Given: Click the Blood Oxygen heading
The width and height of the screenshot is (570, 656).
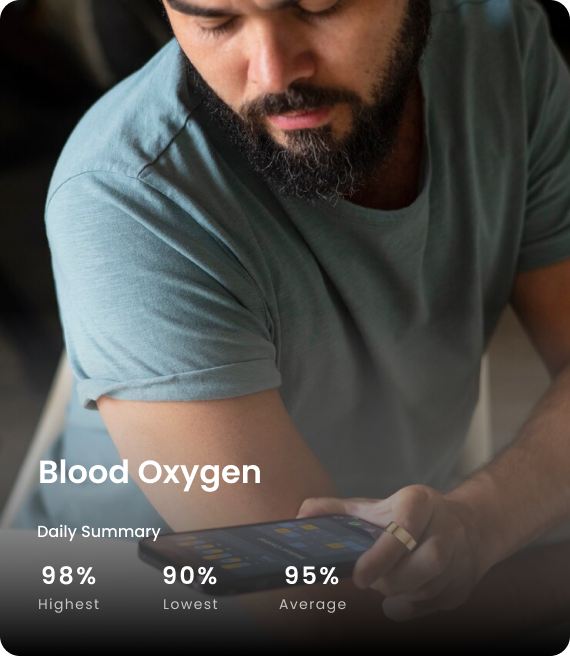Looking at the screenshot, I should point(150,474).
